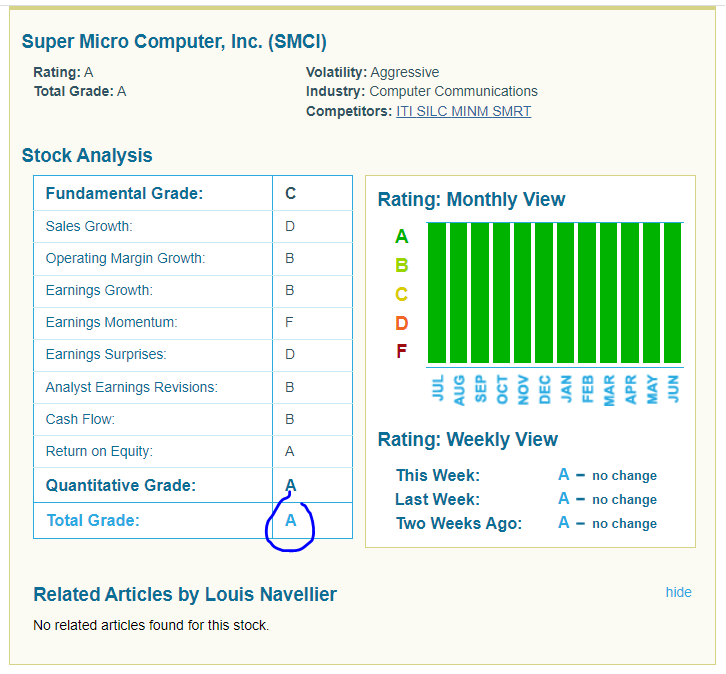
Task: Click Related Articles by Louis Navellier heading
Action: [x=185, y=594]
